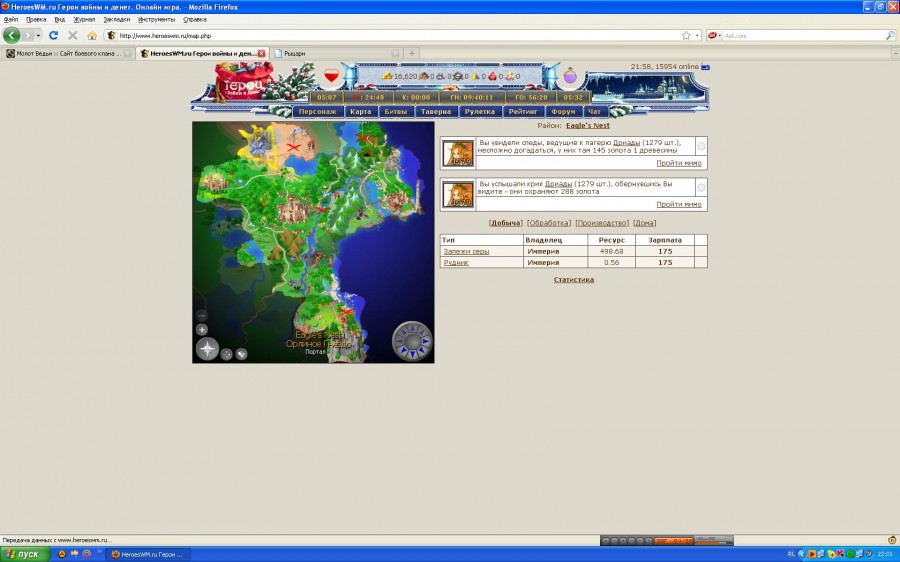The width and height of the screenshot is (900, 562).
Task: Click the Статистика link
Action: (x=573, y=280)
